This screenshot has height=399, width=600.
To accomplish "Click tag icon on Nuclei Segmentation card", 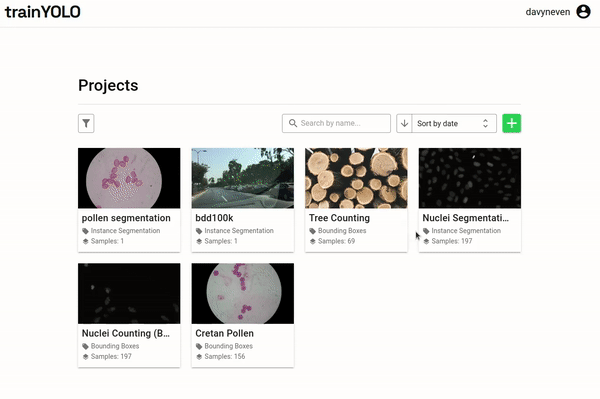I will click(x=426, y=231).
